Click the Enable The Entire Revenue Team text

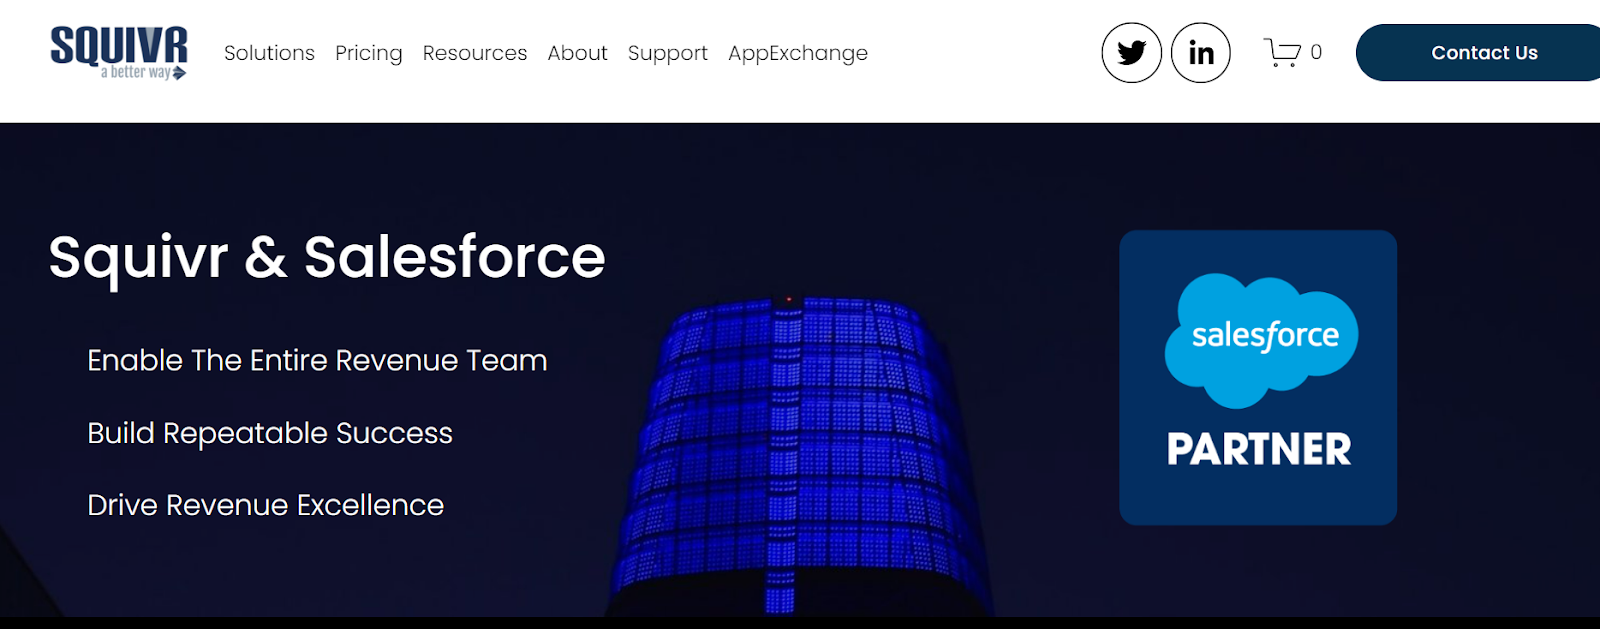[x=317, y=360]
